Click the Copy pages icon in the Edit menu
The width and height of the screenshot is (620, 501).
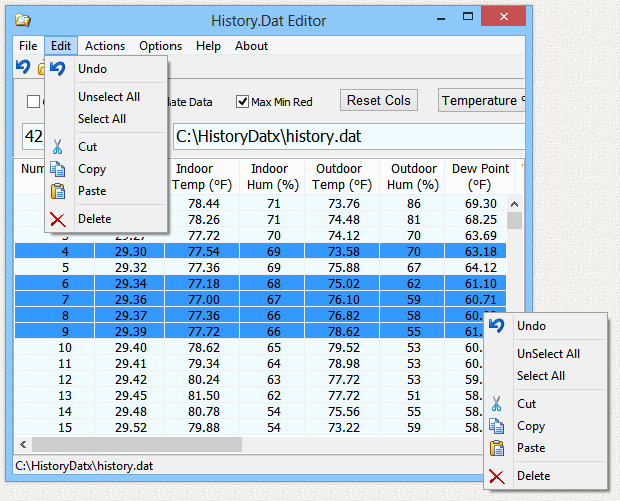[x=58, y=169]
